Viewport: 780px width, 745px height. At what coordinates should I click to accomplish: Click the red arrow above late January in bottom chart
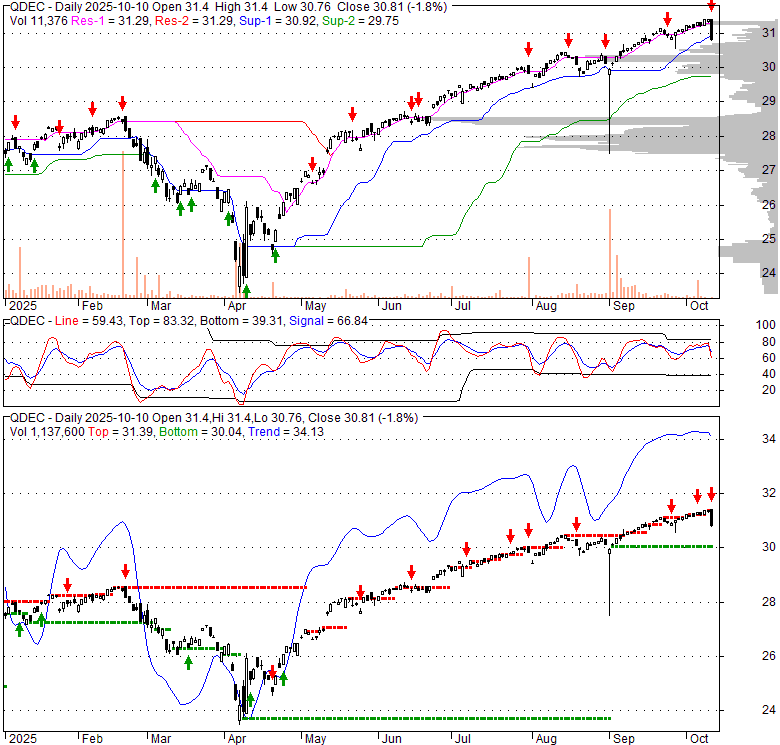pyautogui.click(x=67, y=585)
